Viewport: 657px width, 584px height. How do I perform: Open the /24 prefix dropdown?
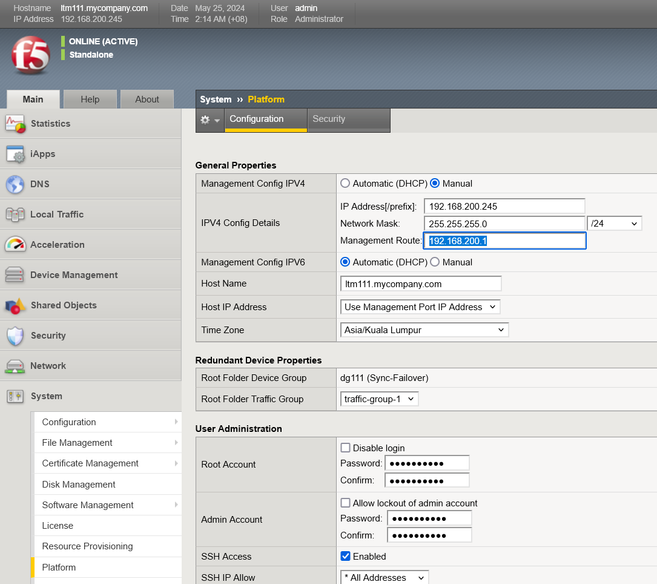[613, 224]
